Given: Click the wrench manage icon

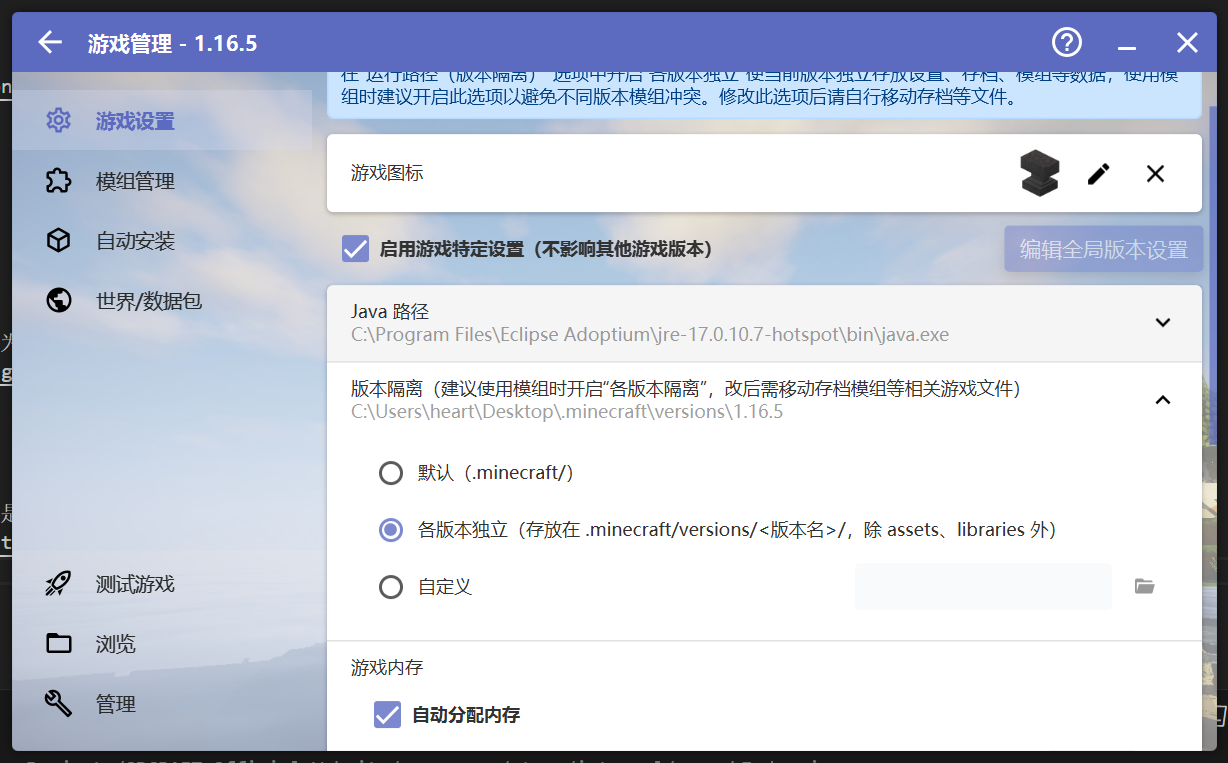Looking at the screenshot, I should (59, 704).
